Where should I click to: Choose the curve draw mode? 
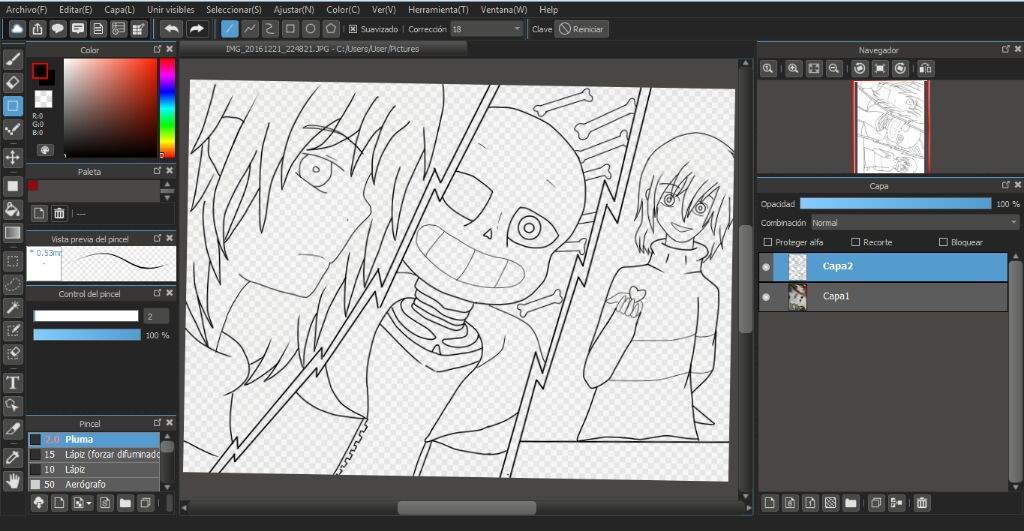click(270, 29)
